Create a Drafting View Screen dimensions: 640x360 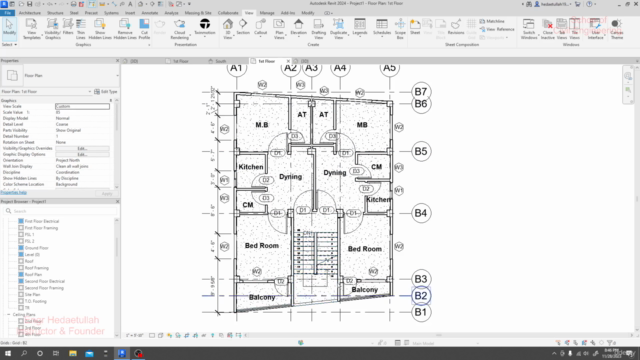click(318, 29)
